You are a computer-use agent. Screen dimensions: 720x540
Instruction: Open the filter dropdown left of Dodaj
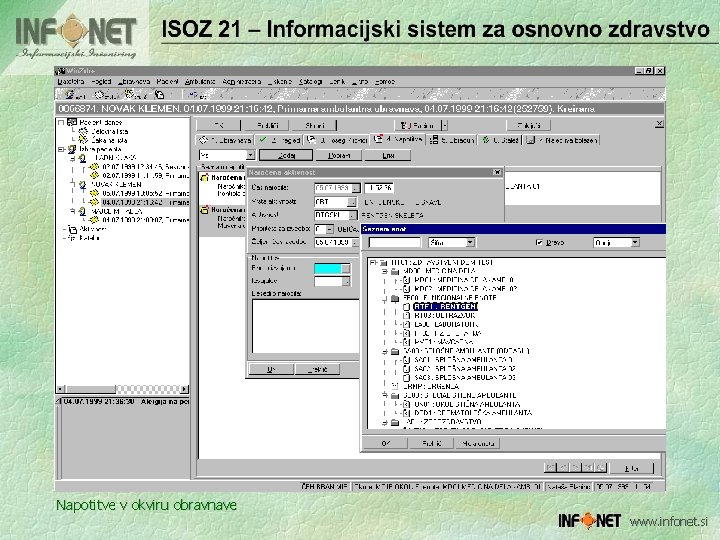(x=250, y=156)
